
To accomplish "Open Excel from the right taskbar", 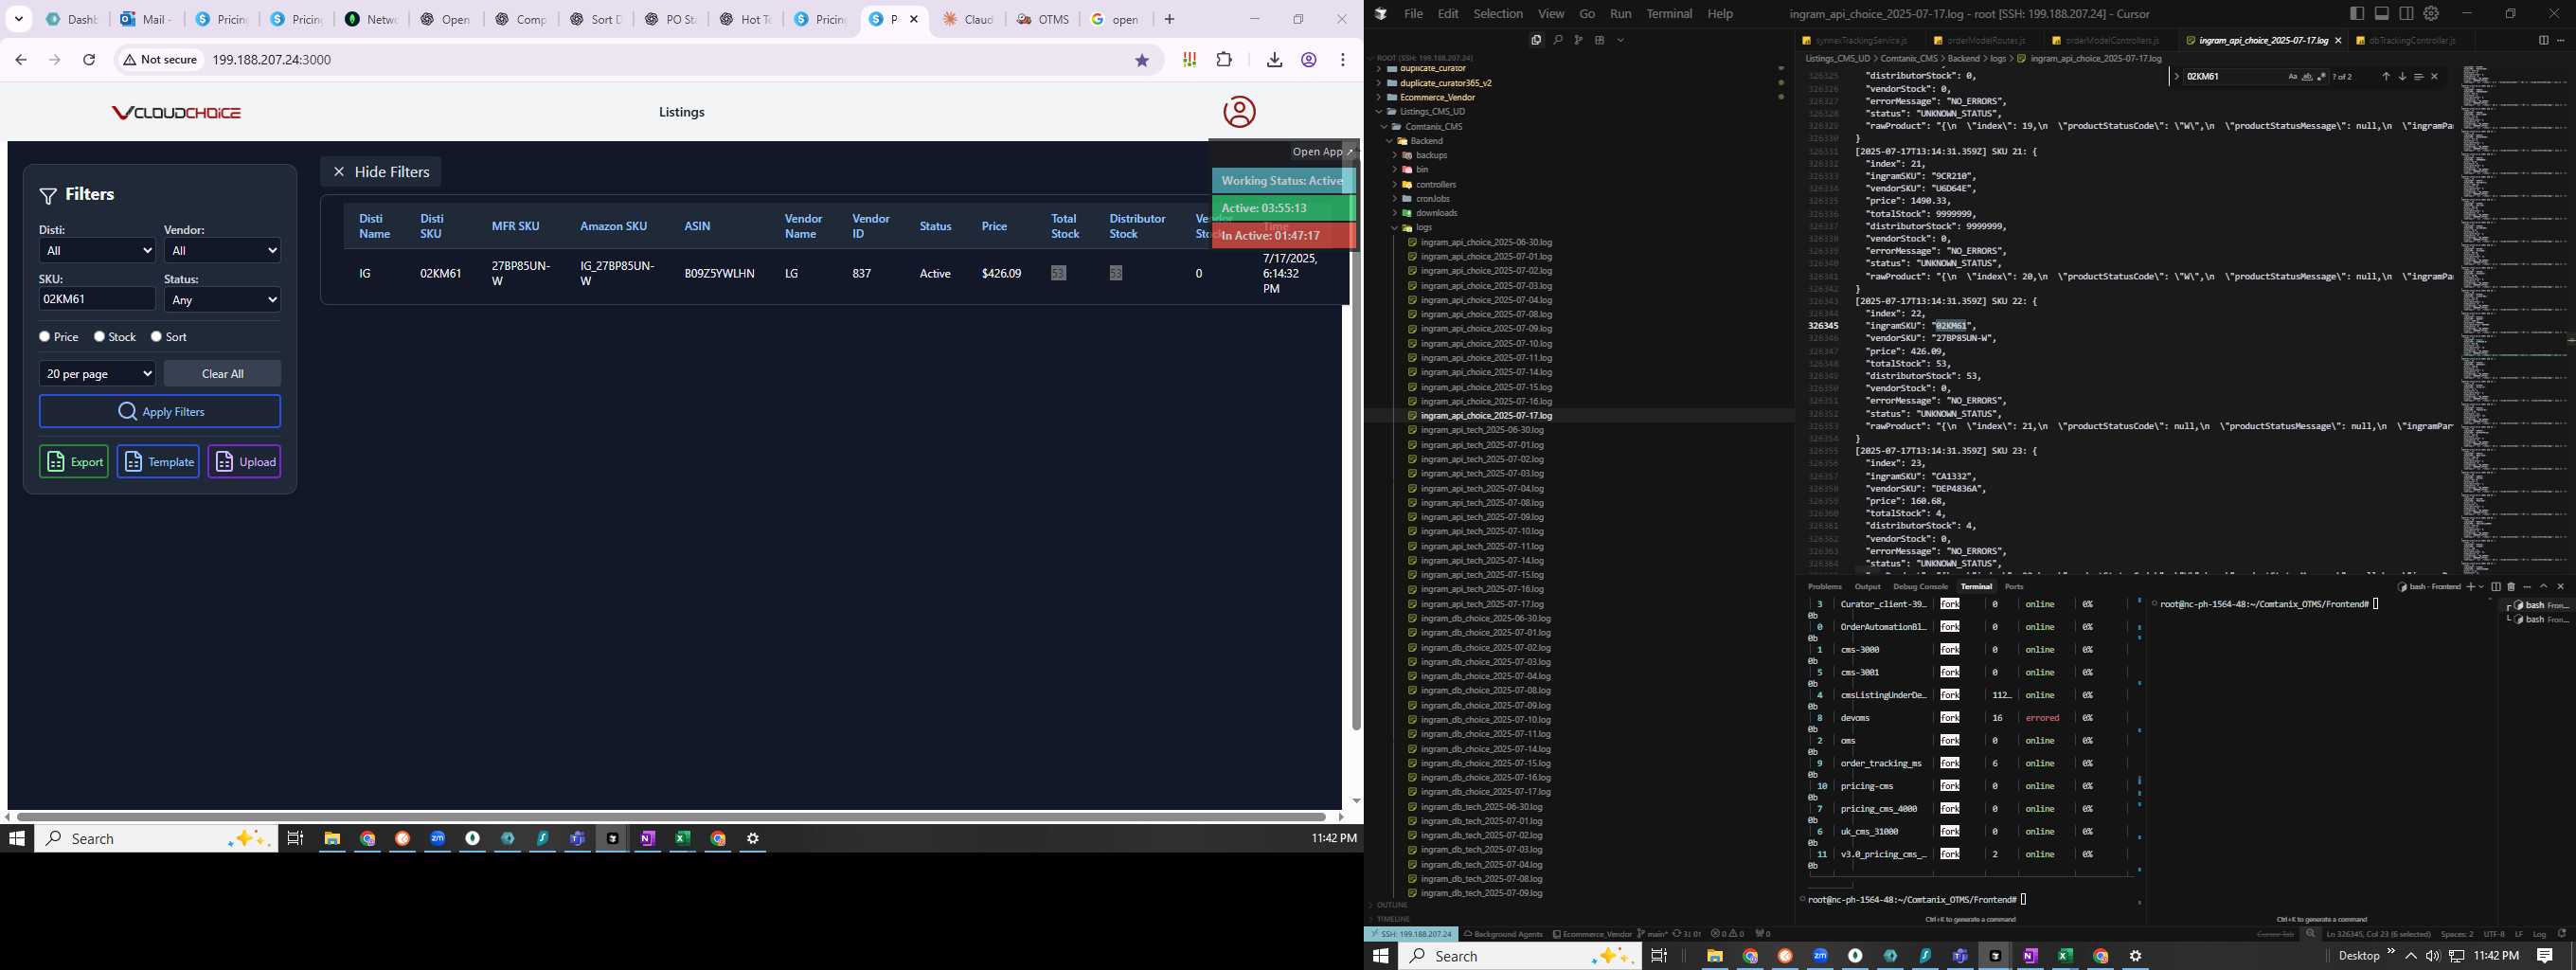I will (x=2065, y=956).
